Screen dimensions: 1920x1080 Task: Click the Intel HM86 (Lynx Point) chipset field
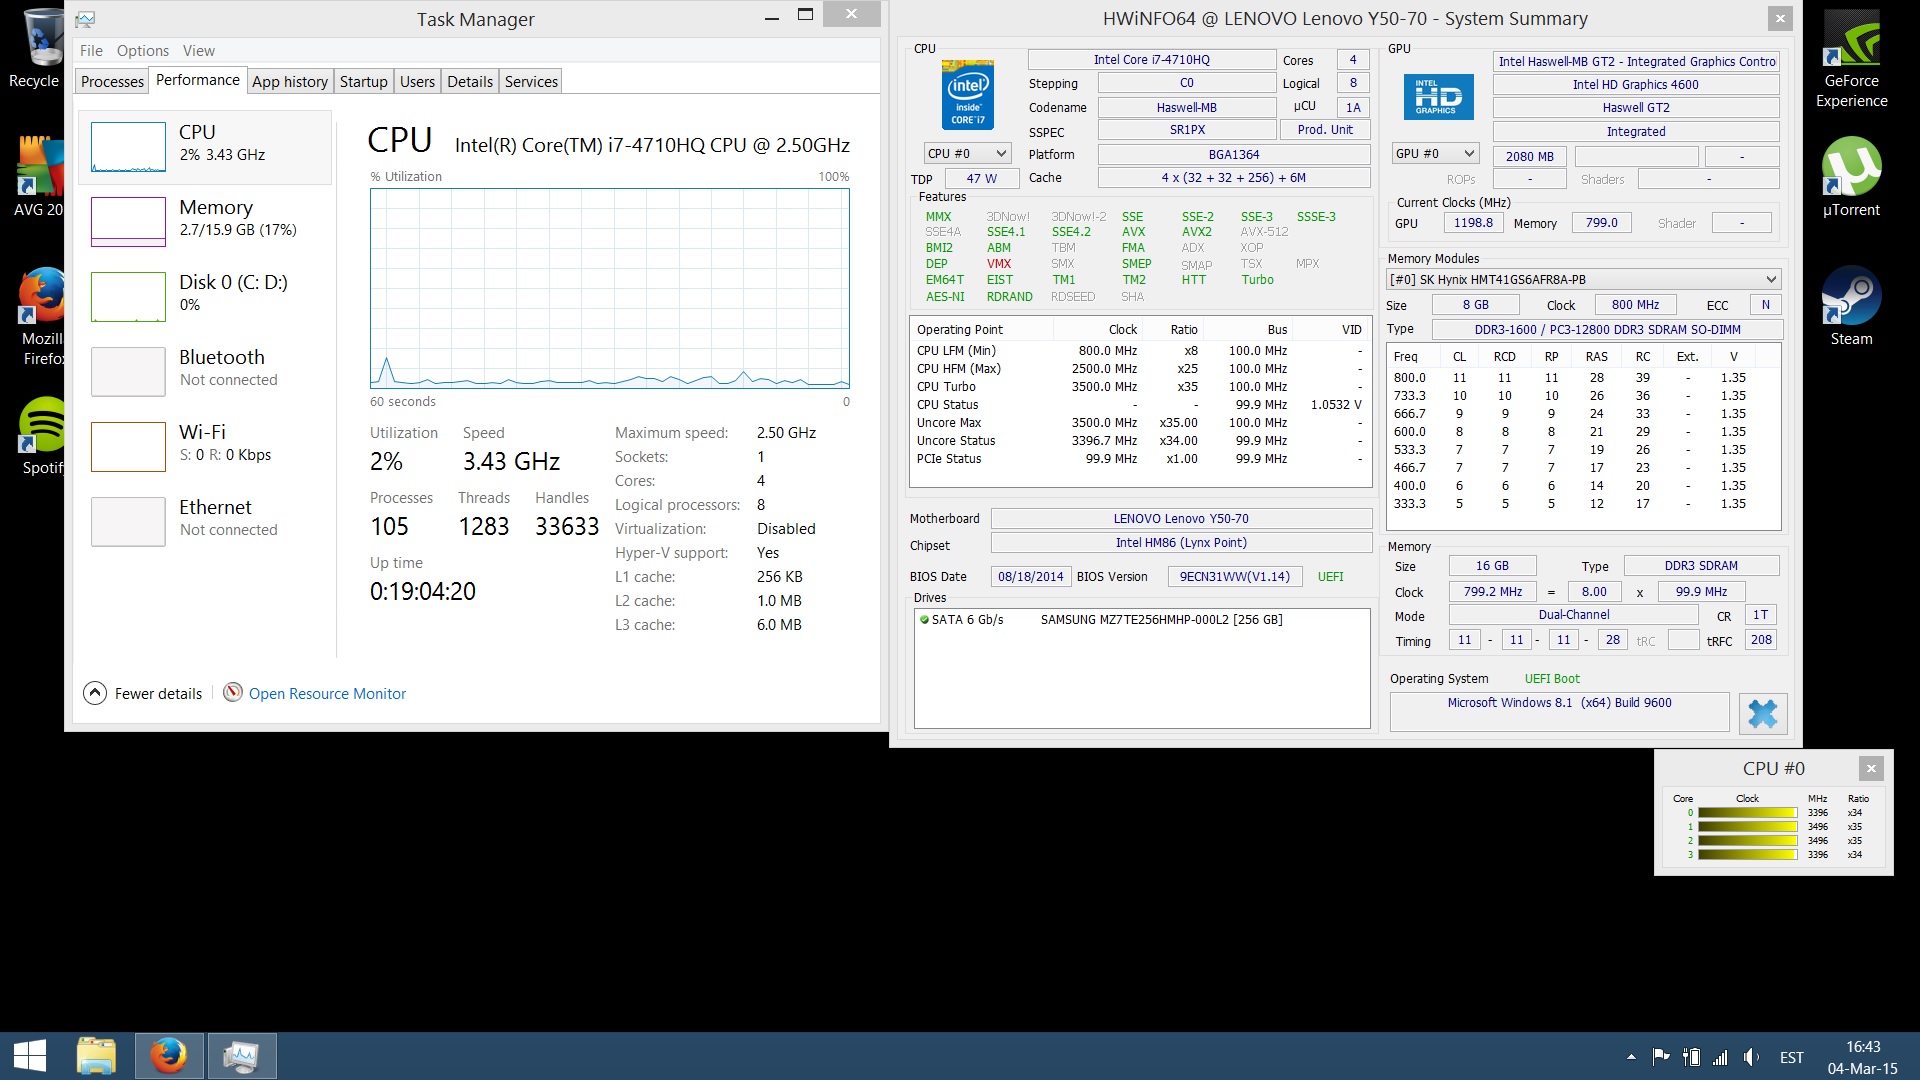(x=1181, y=542)
